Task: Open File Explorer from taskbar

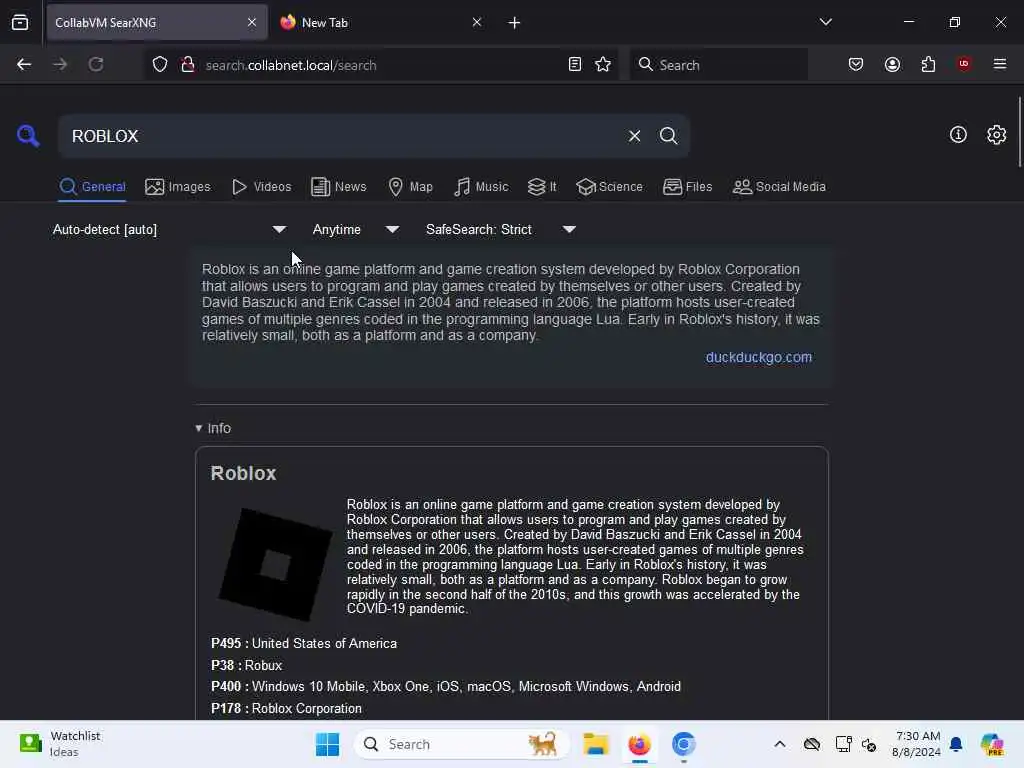Action: click(596, 744)
